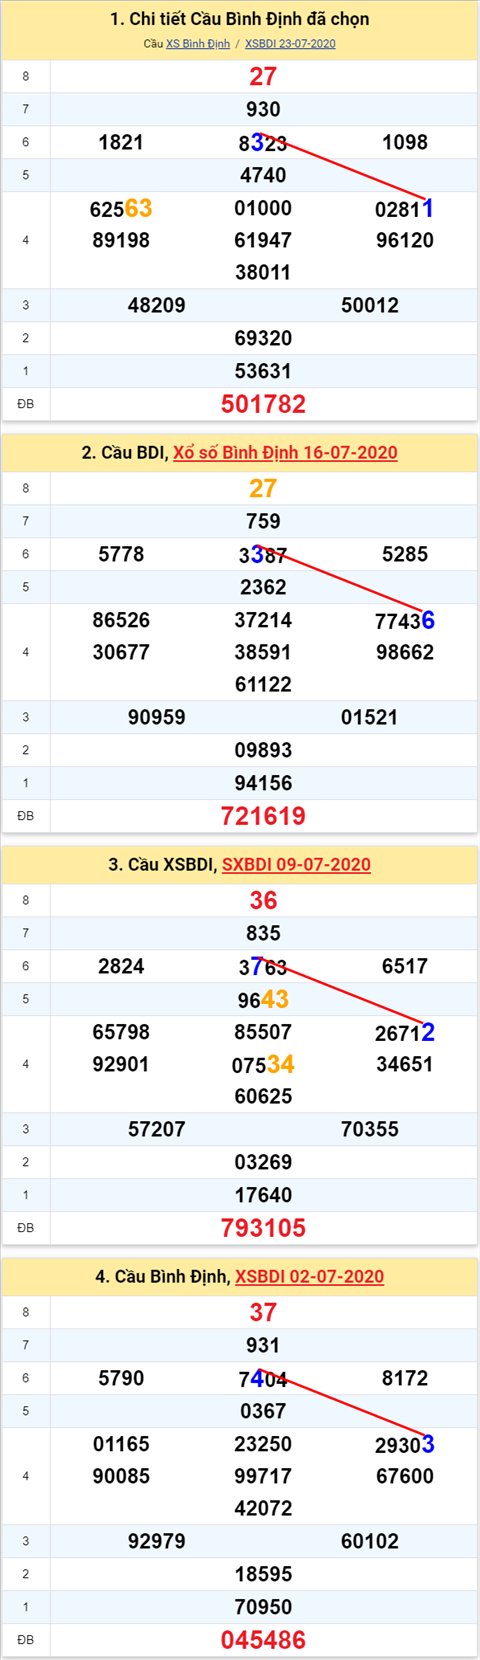Click special prize number 045486

[263, 1640]
